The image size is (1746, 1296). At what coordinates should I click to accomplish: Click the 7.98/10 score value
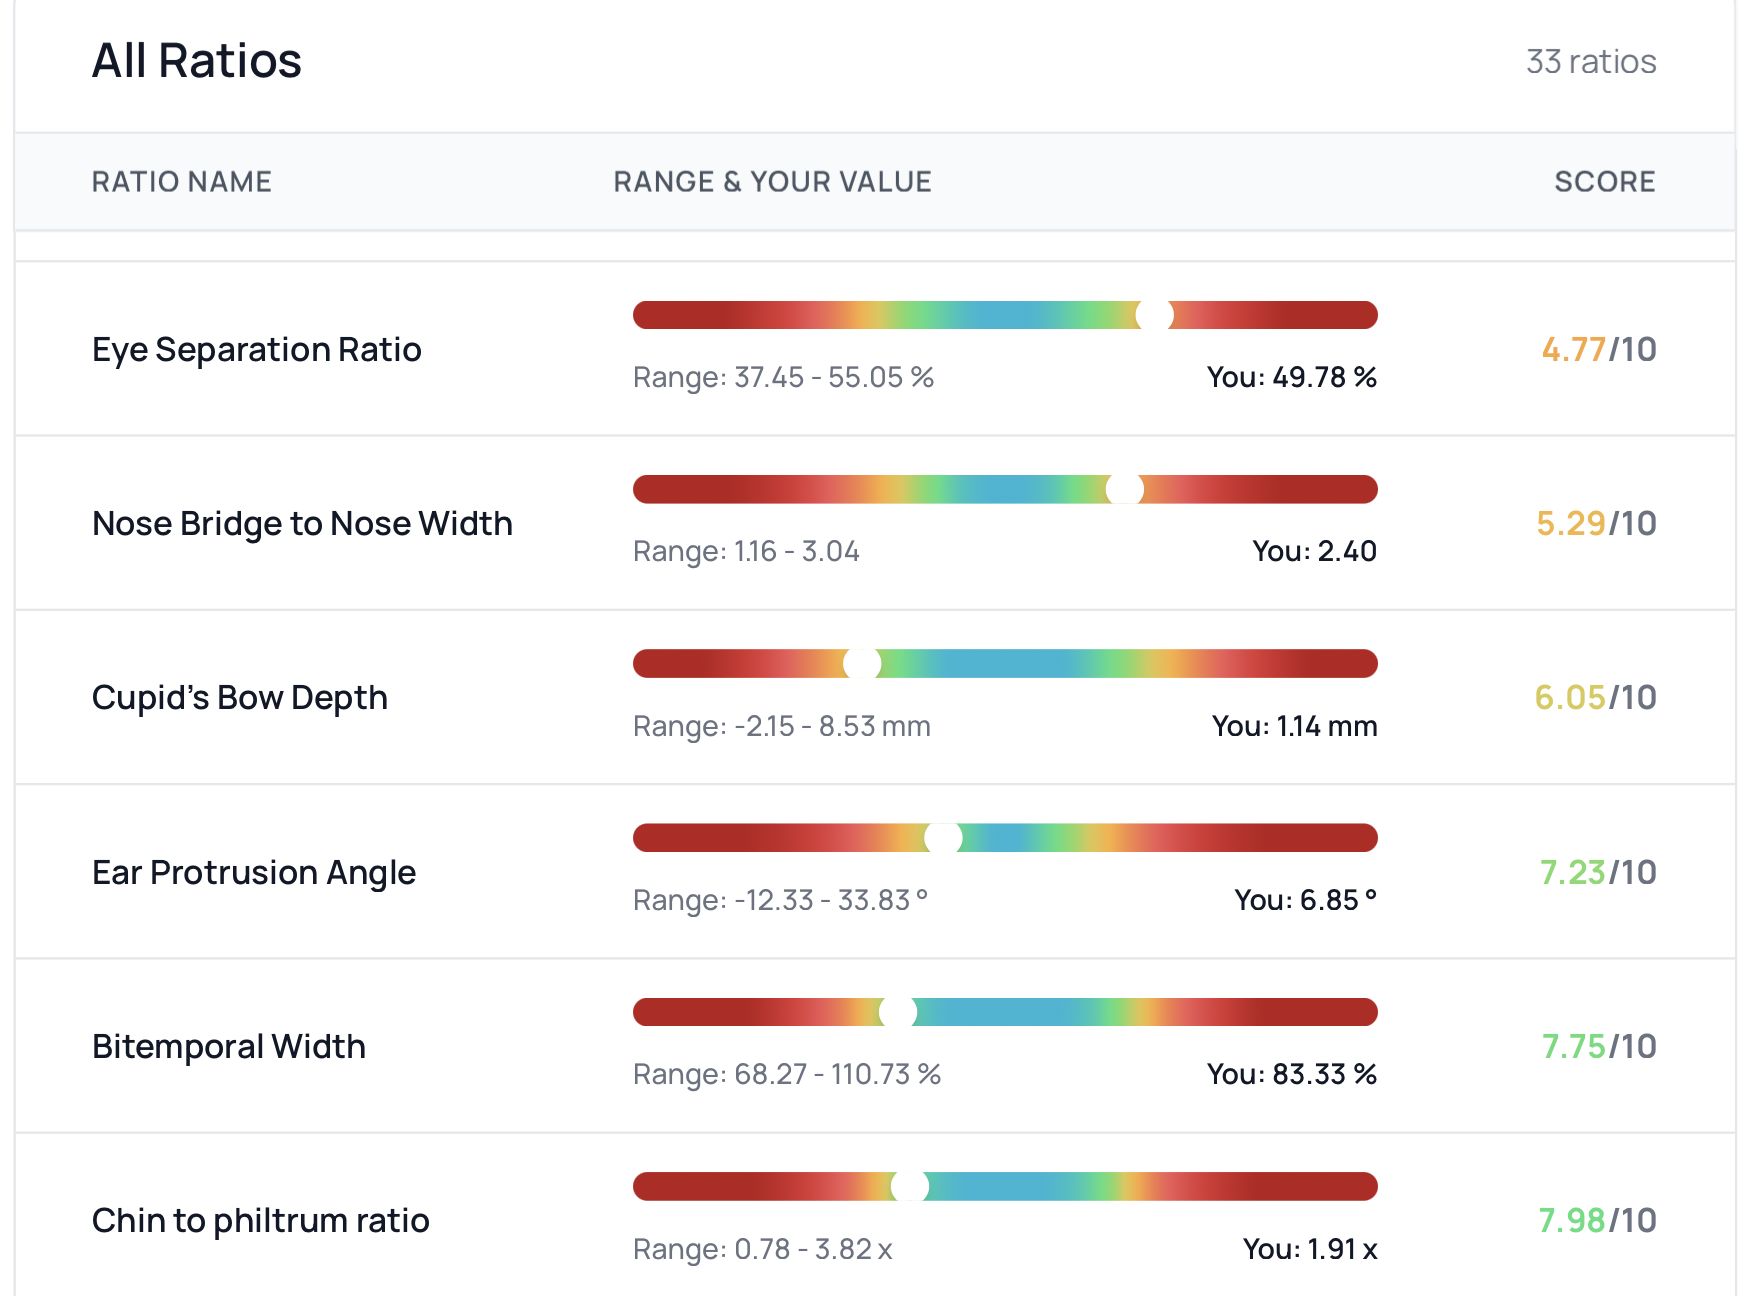(x=1596, y=1220)
